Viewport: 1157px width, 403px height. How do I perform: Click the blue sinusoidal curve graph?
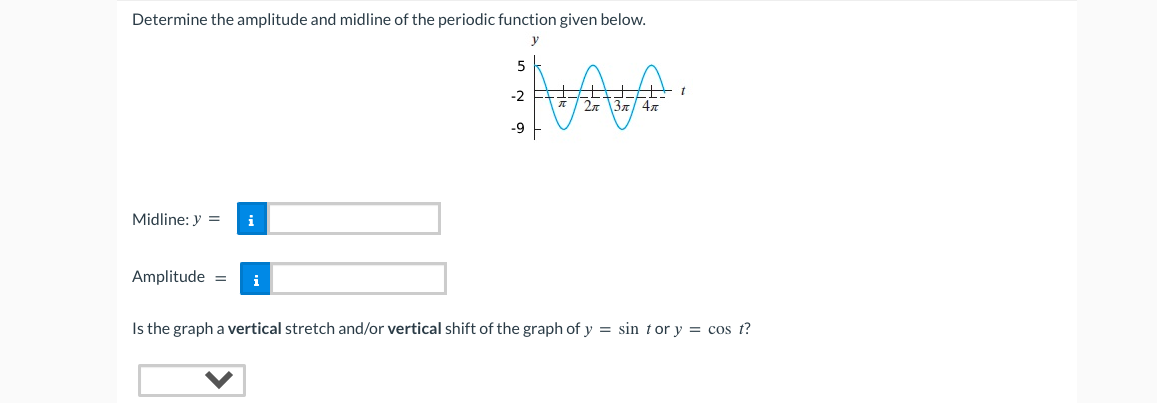[599, 97]
